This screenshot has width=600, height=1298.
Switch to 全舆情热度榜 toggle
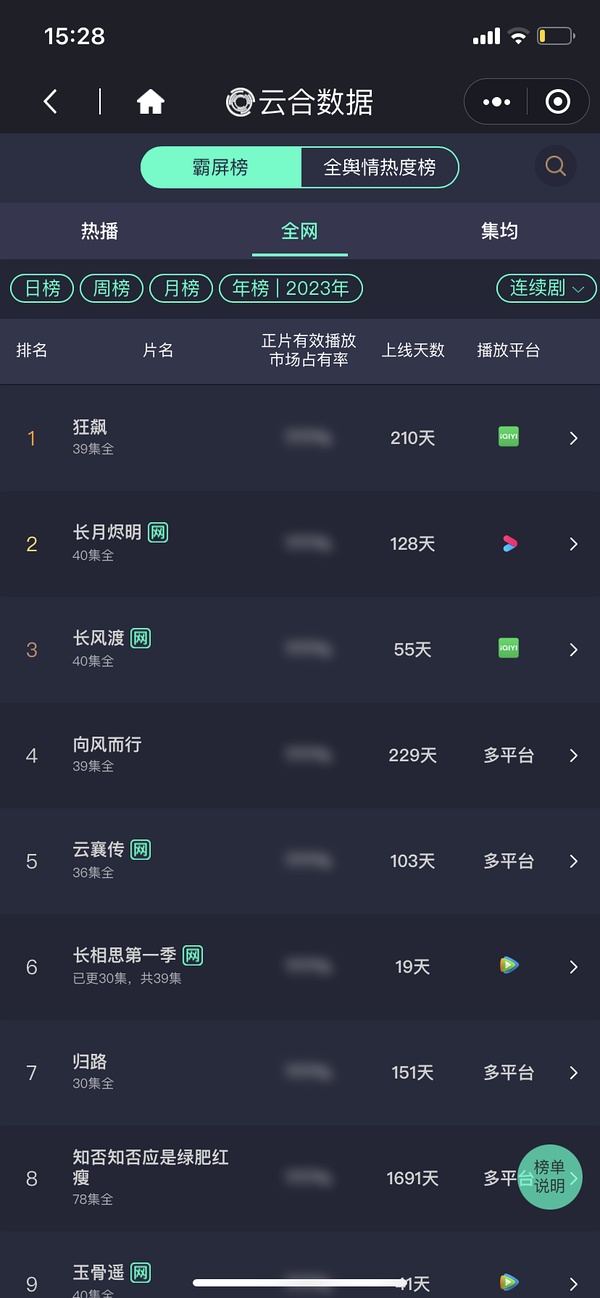(380, 167)
